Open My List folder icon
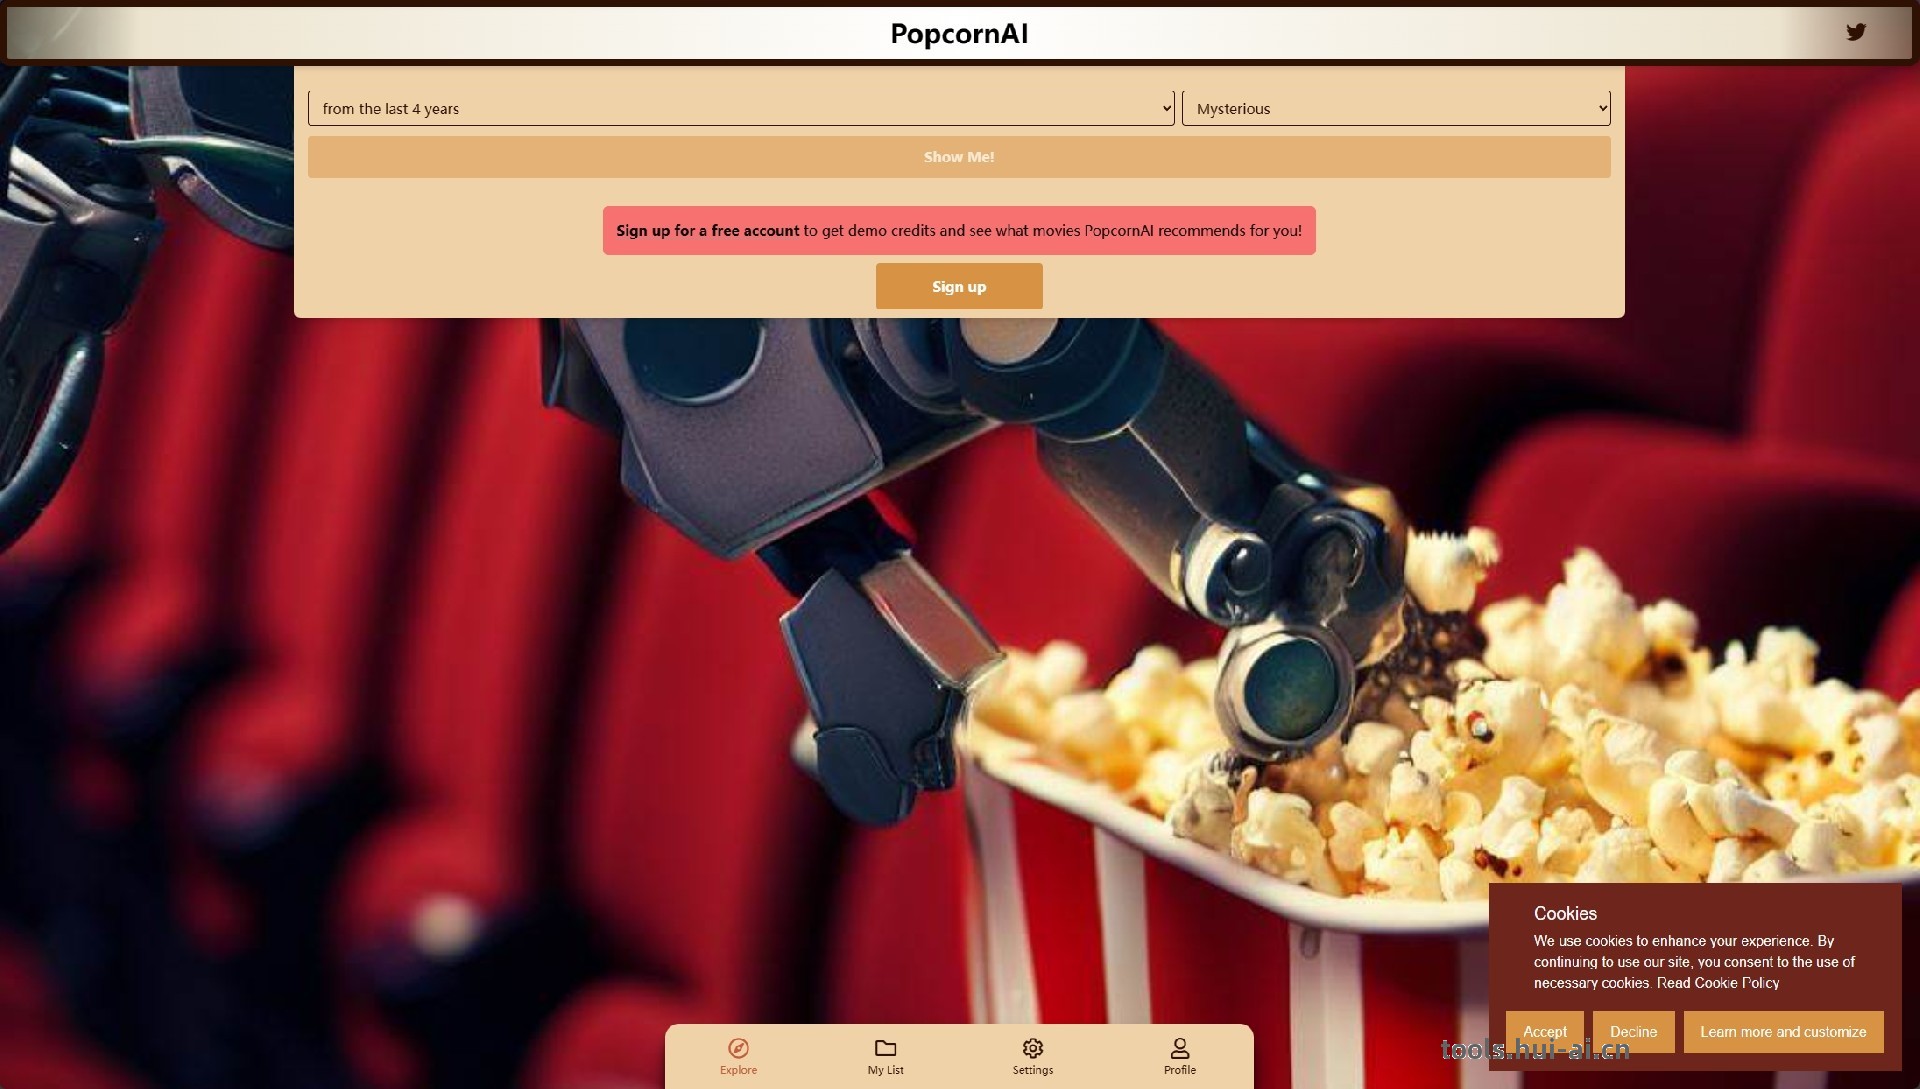Screen dimensions: 1920x1089 point(885,1048)
